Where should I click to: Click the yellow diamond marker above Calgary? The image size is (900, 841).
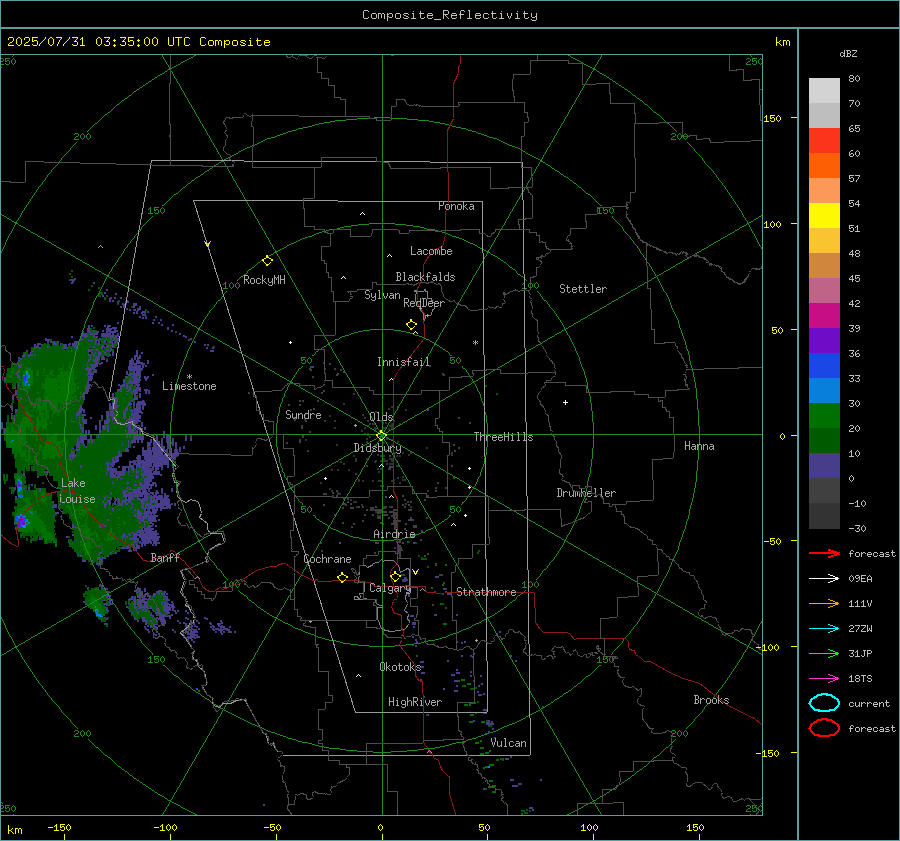tap(395, 576)
